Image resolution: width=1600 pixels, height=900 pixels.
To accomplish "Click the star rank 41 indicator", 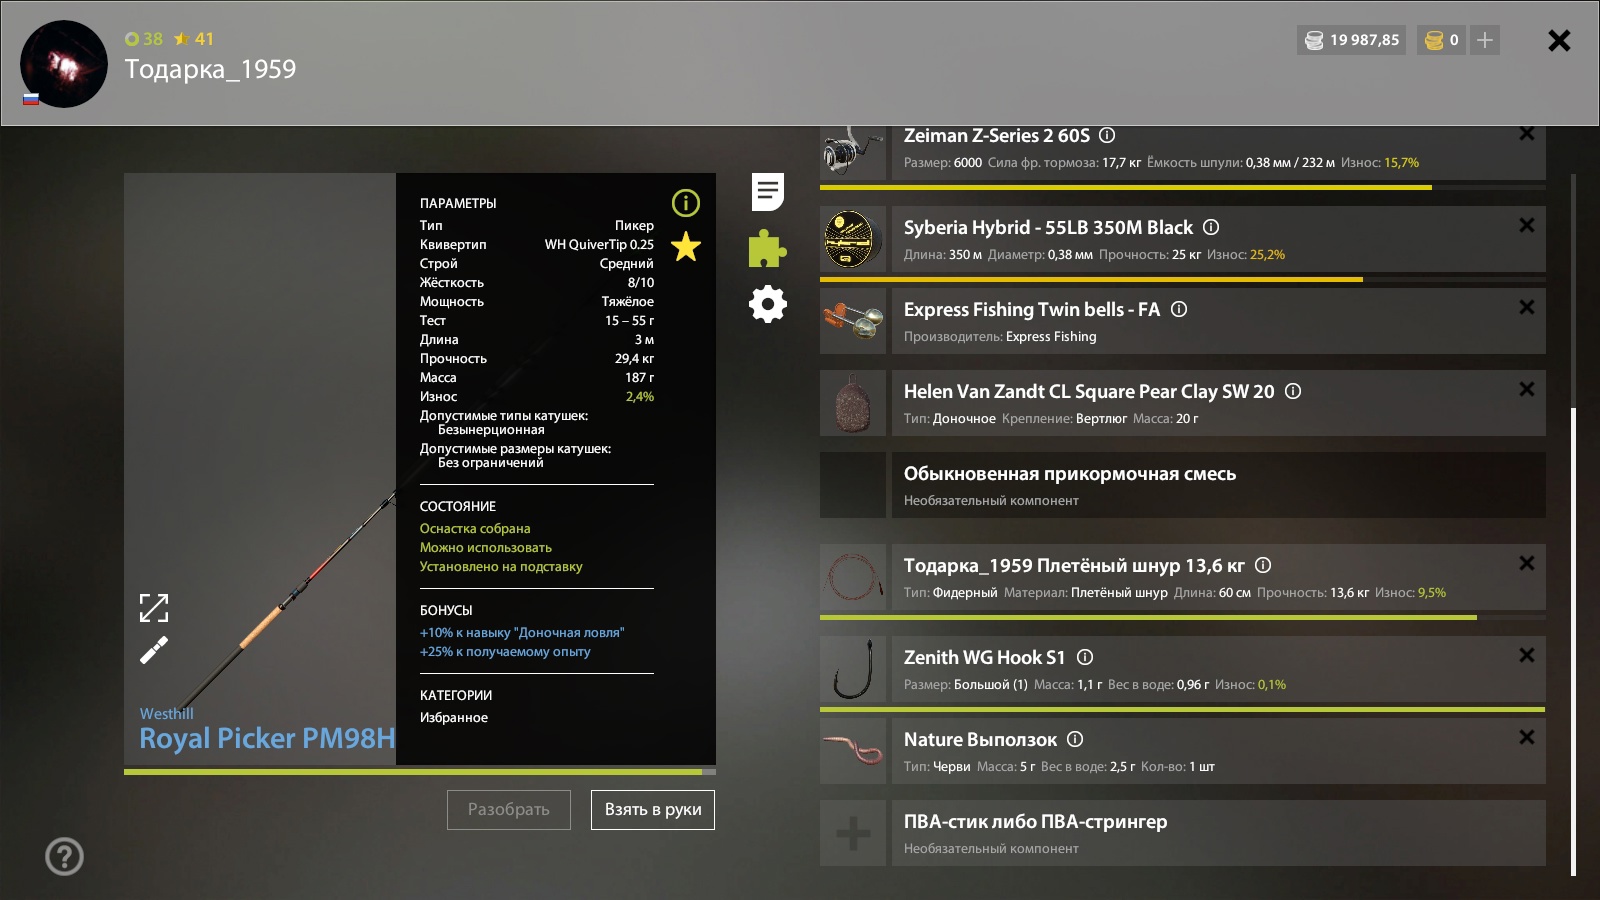I will click(x=194, y=39).
